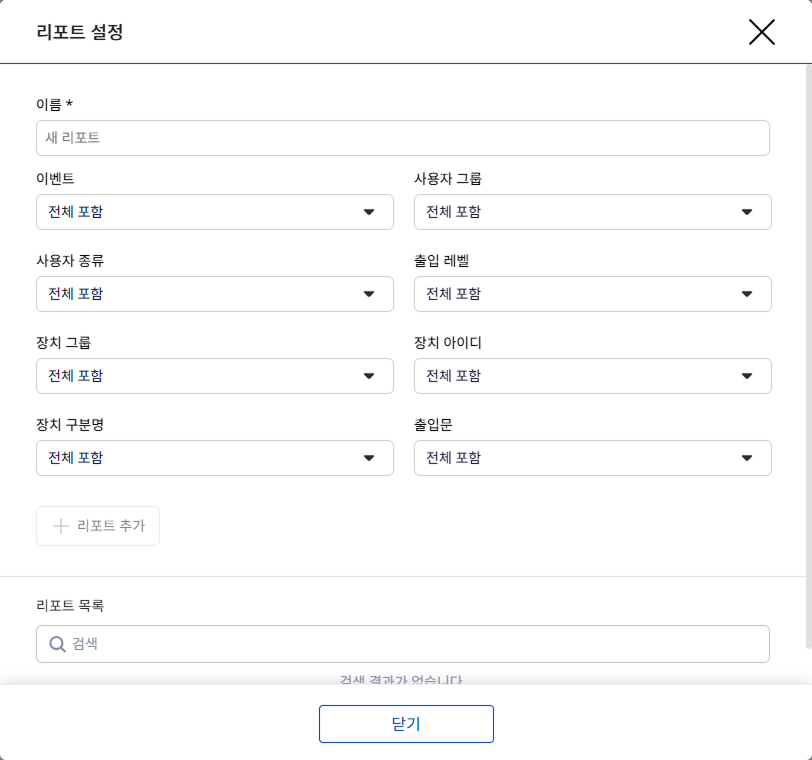
Task: Click the 이벤트 dropdown arrow icon
Action: click(369, 212)
